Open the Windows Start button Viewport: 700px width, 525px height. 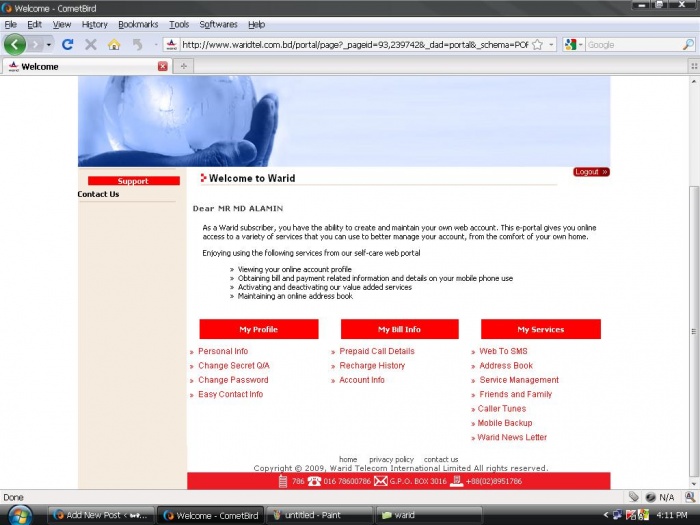click(20, 515)
